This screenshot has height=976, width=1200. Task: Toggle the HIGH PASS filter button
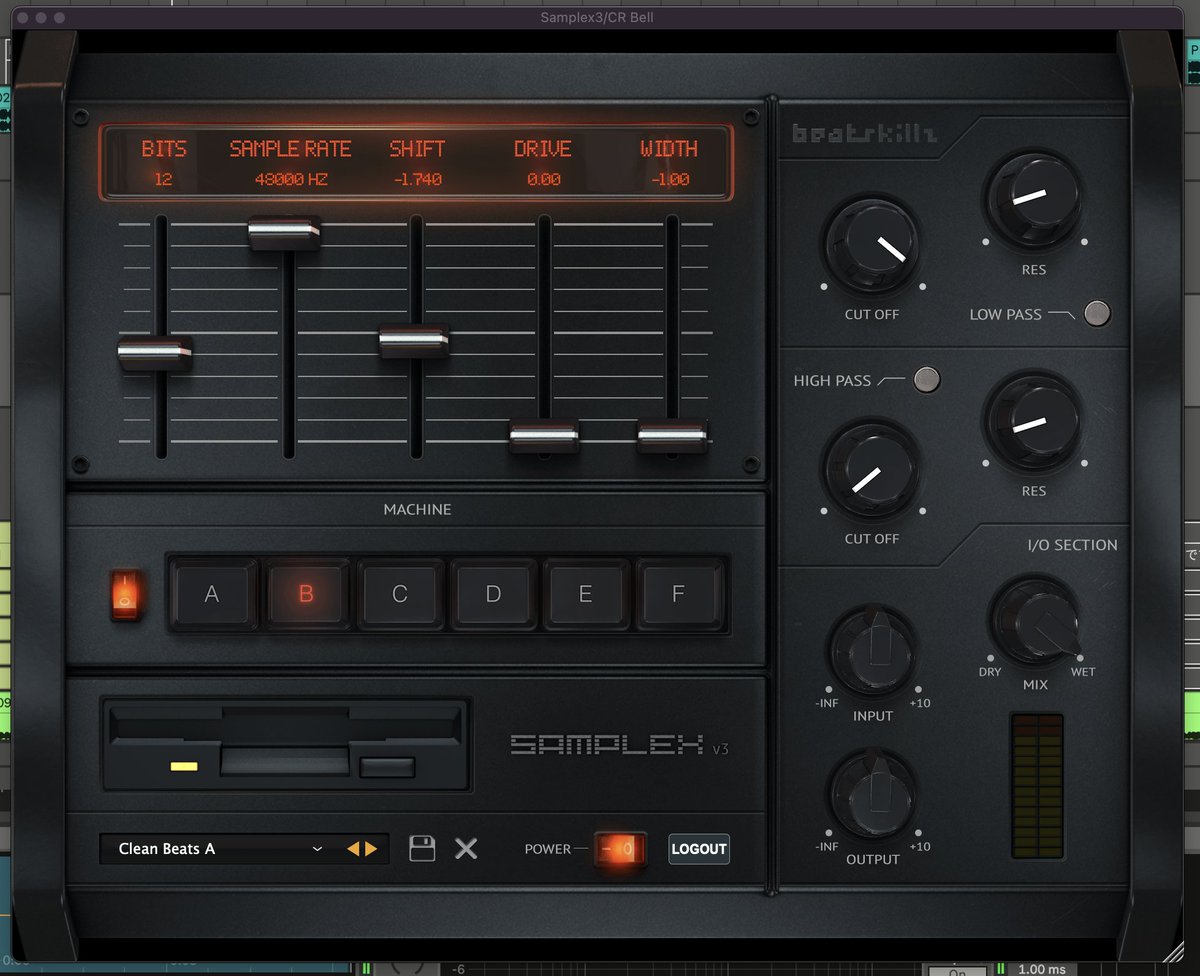click(x=927, y=379)
